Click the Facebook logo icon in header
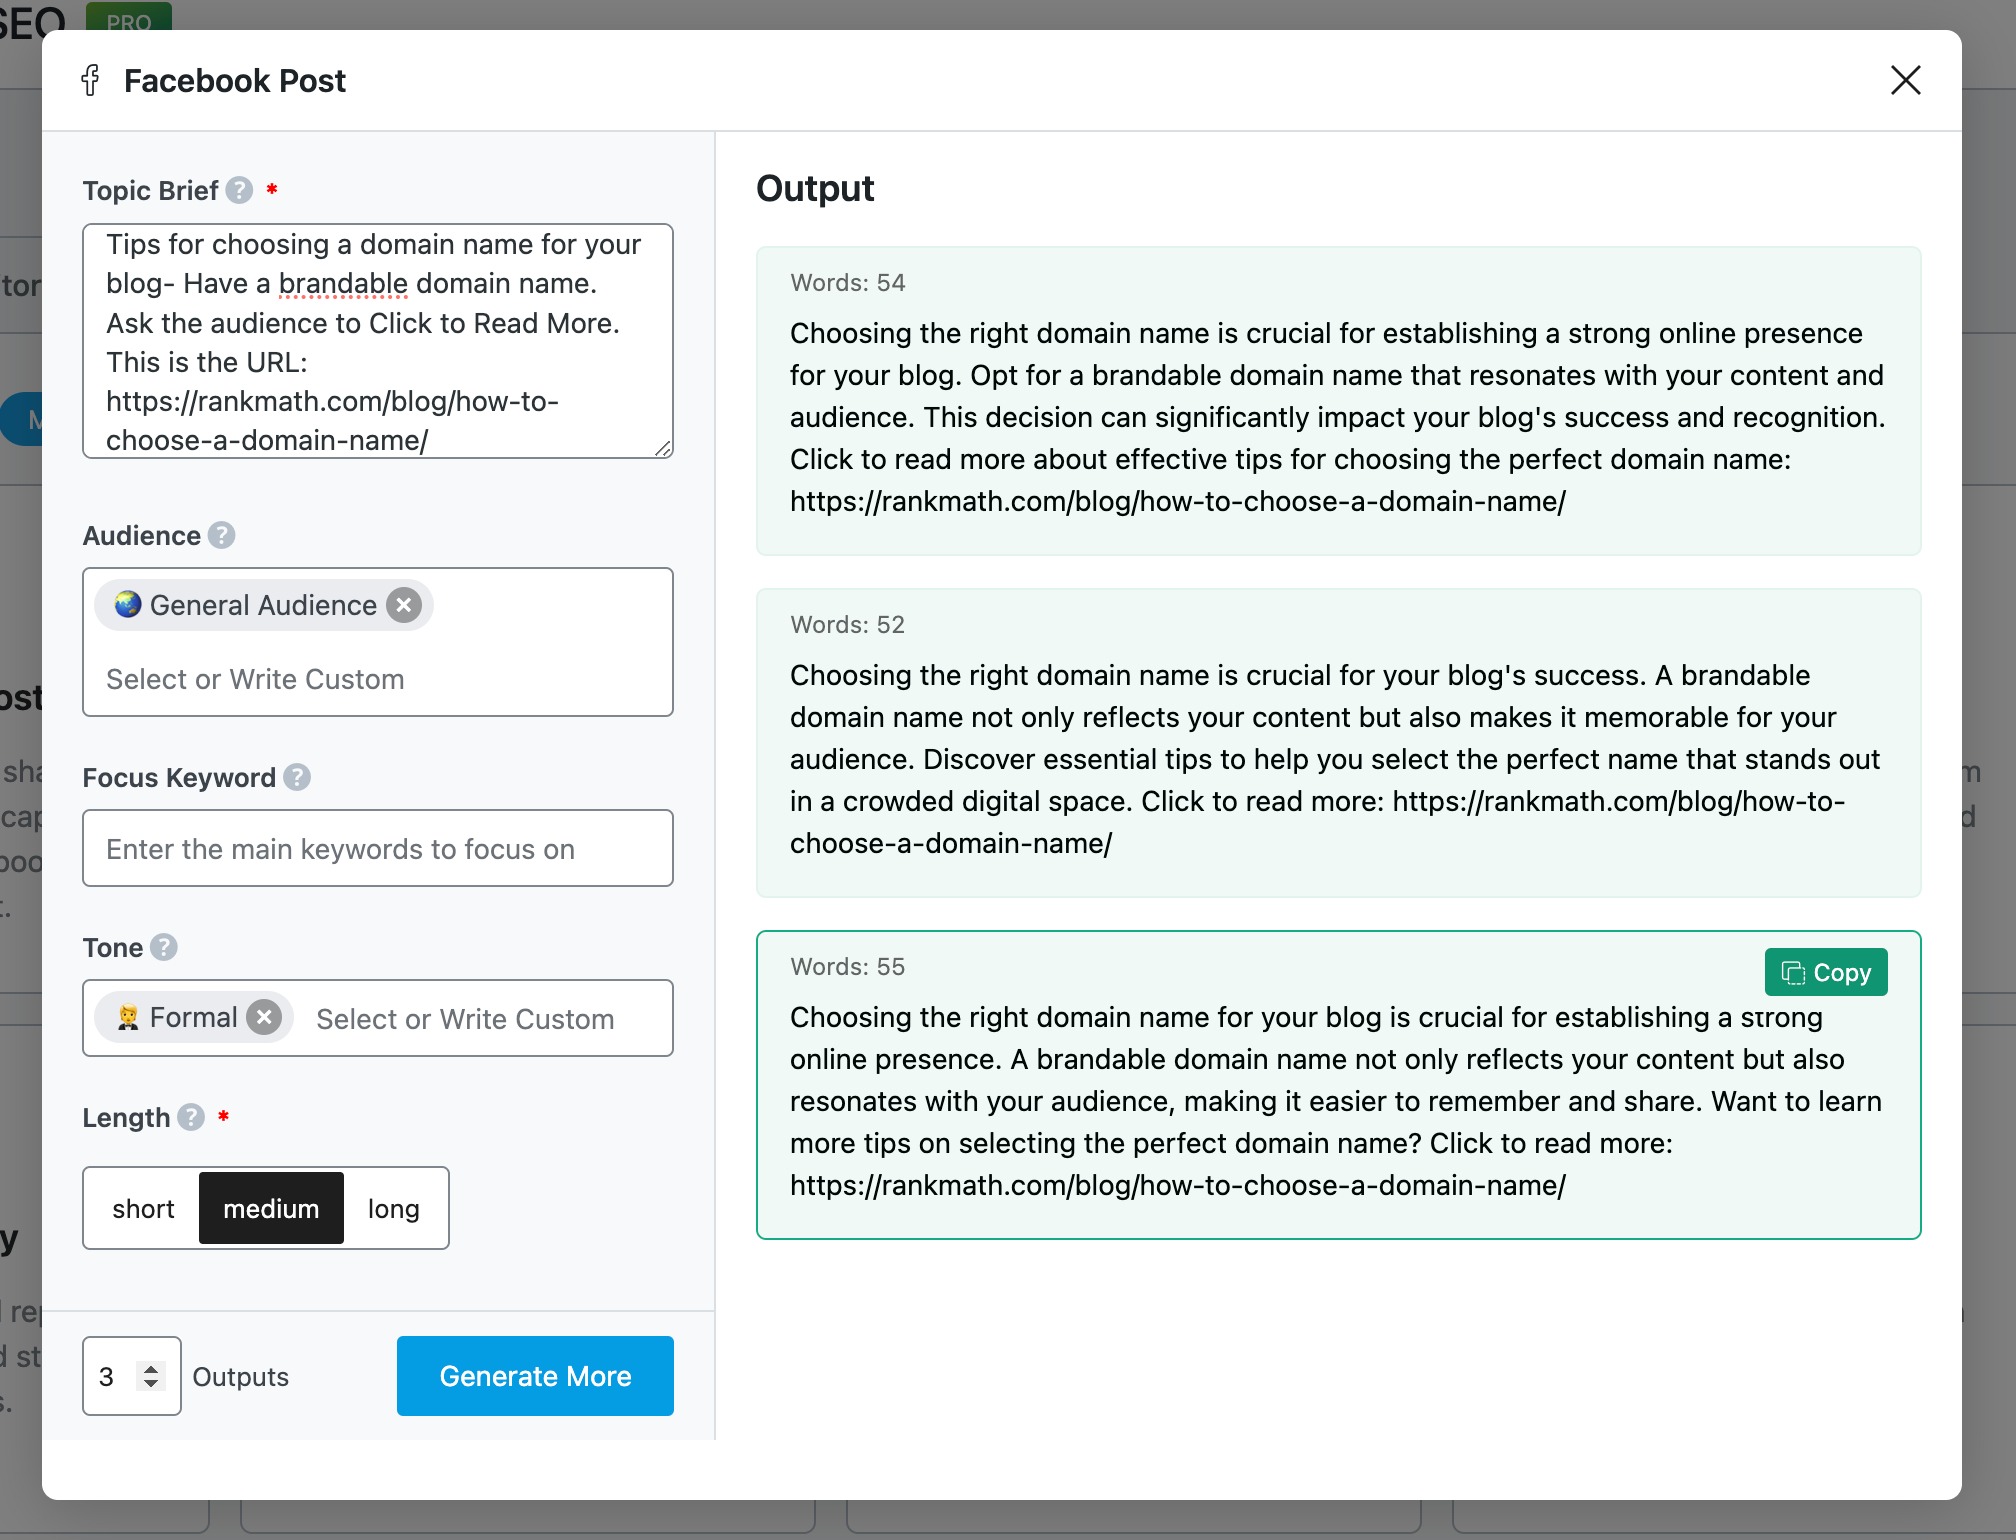The width and height of the screenshot is (2016, 1540). click(91, 80)
